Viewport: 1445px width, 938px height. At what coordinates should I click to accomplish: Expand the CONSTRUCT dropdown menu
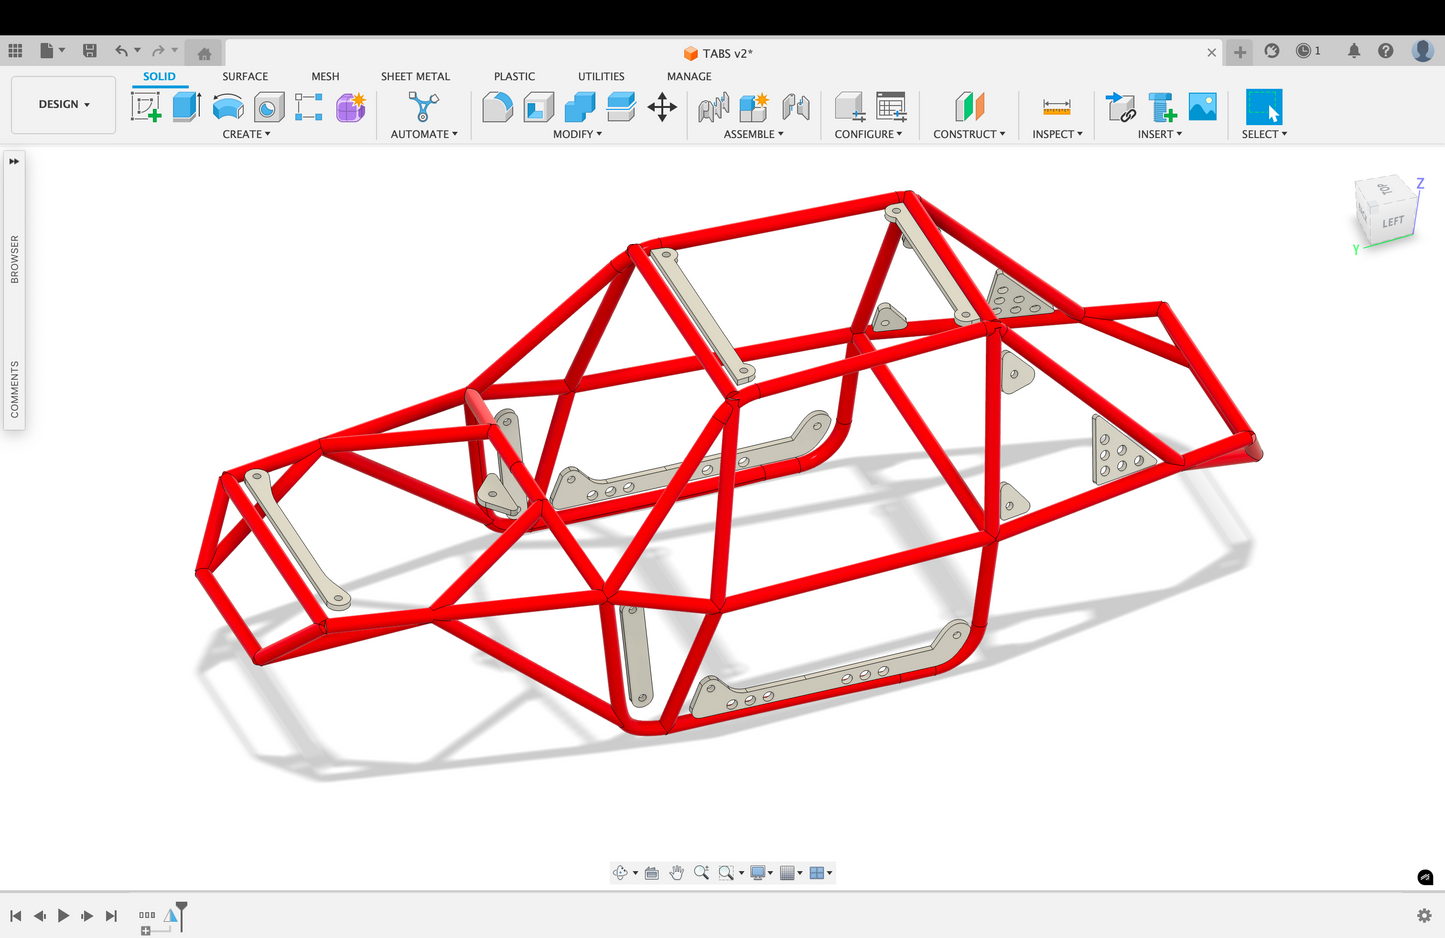pos(968,134)
